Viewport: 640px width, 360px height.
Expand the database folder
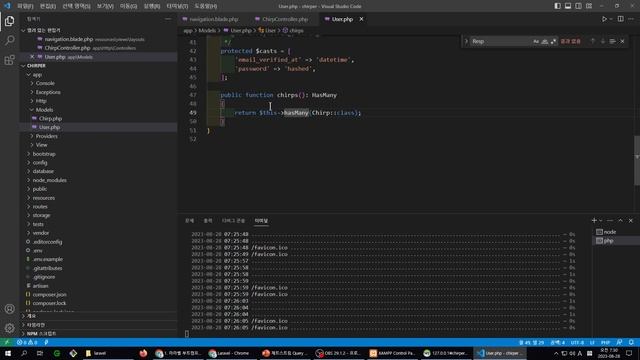click(x=29, y=171)
